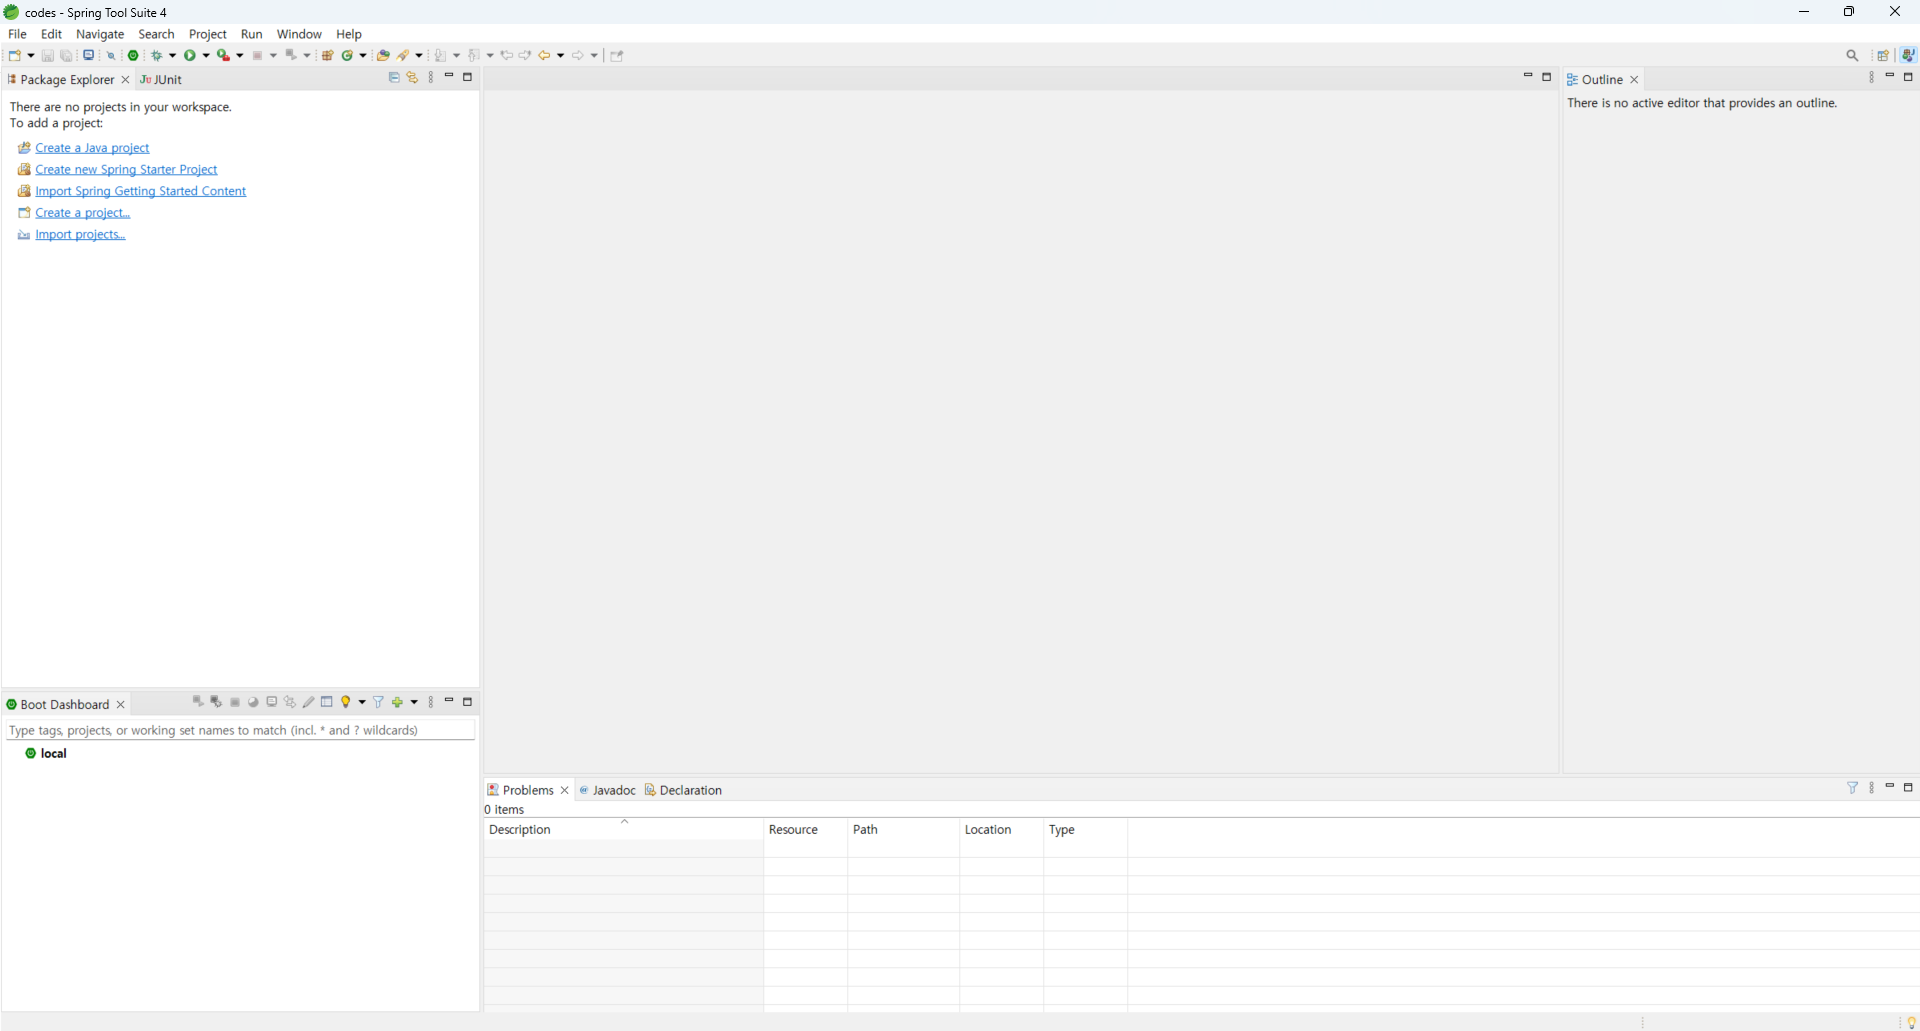The height and width of the screenshot is (1031, 1920).
Task: Click the Create a project... link
Action: point(83,213)
